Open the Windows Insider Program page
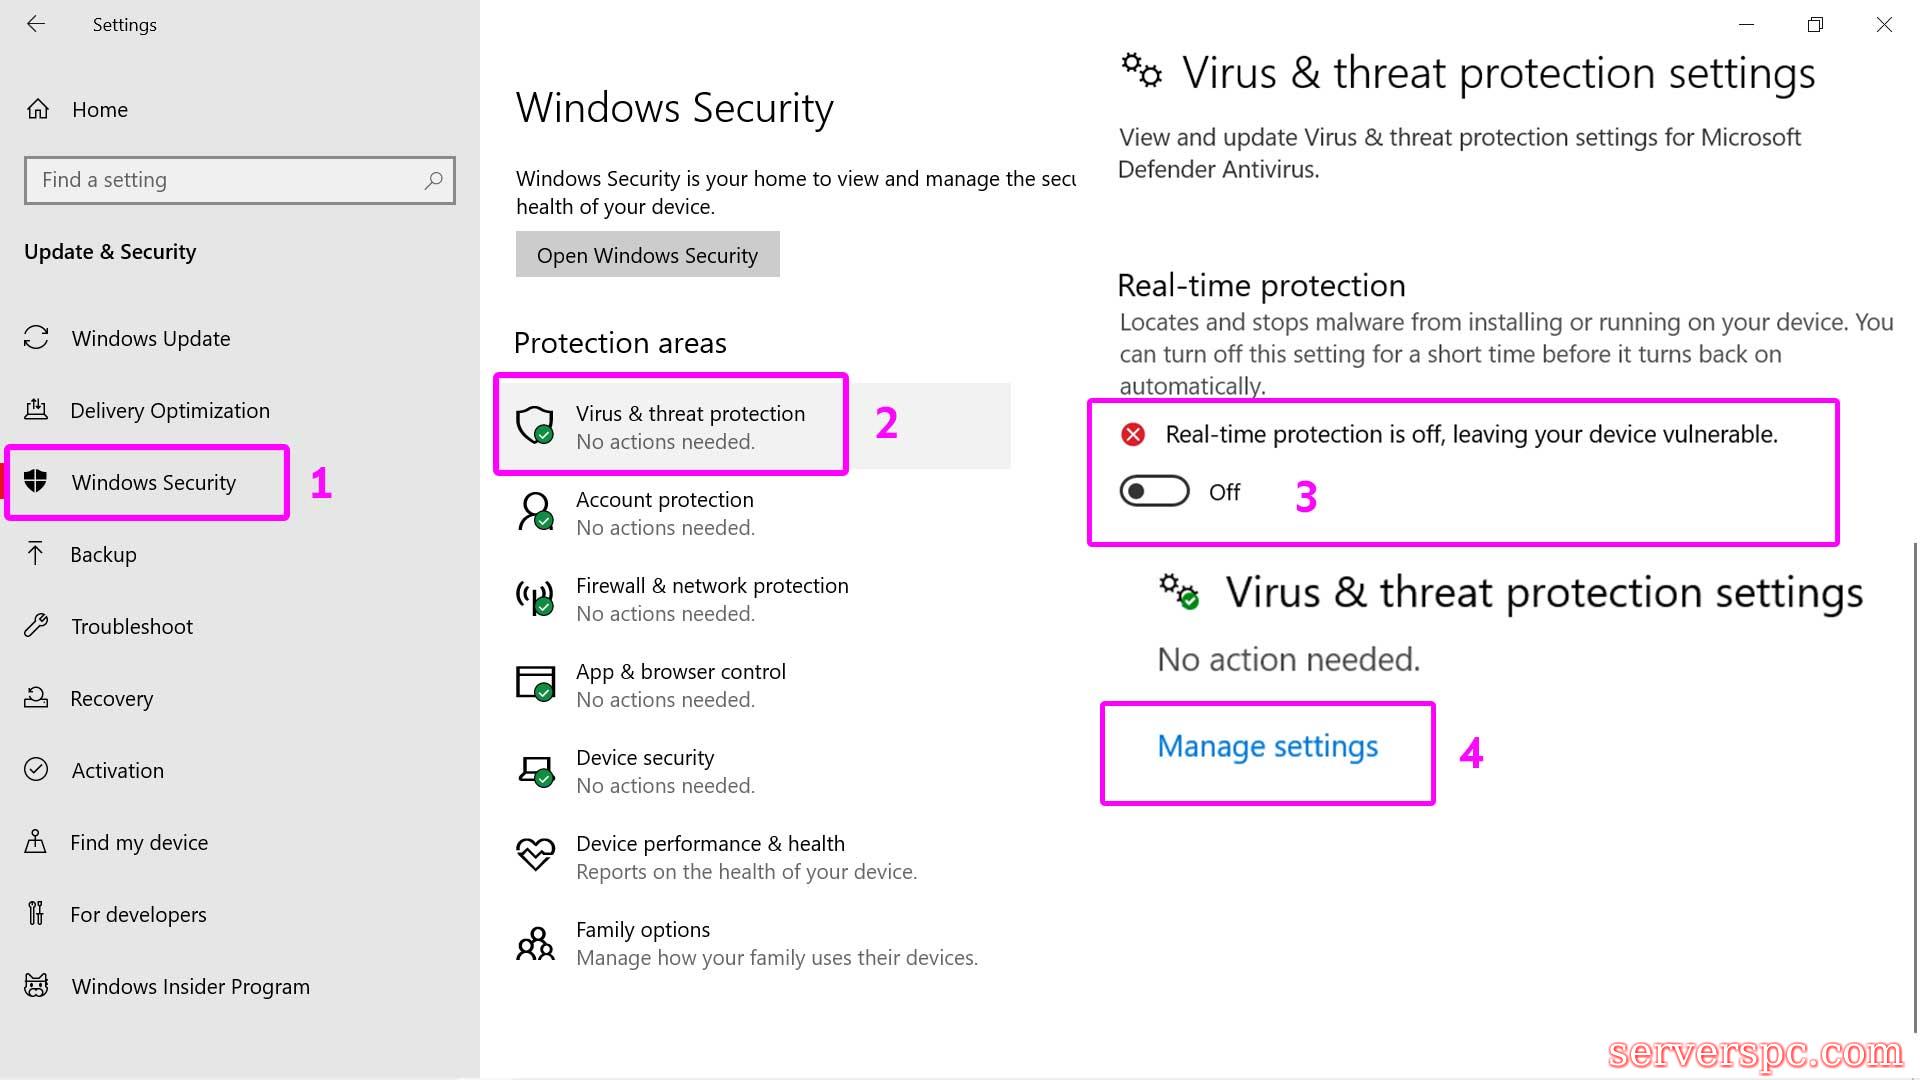 pyautogui.click(x=190, y=986)
